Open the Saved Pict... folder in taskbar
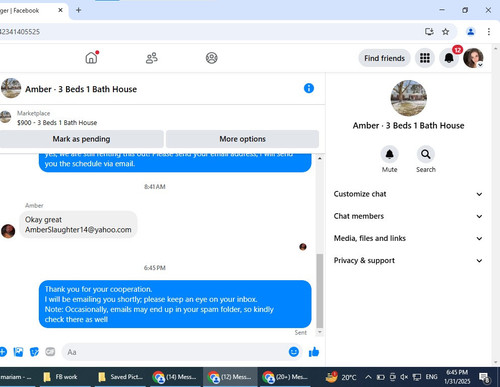Screen dimensions: 500x387 pos(121,377)
